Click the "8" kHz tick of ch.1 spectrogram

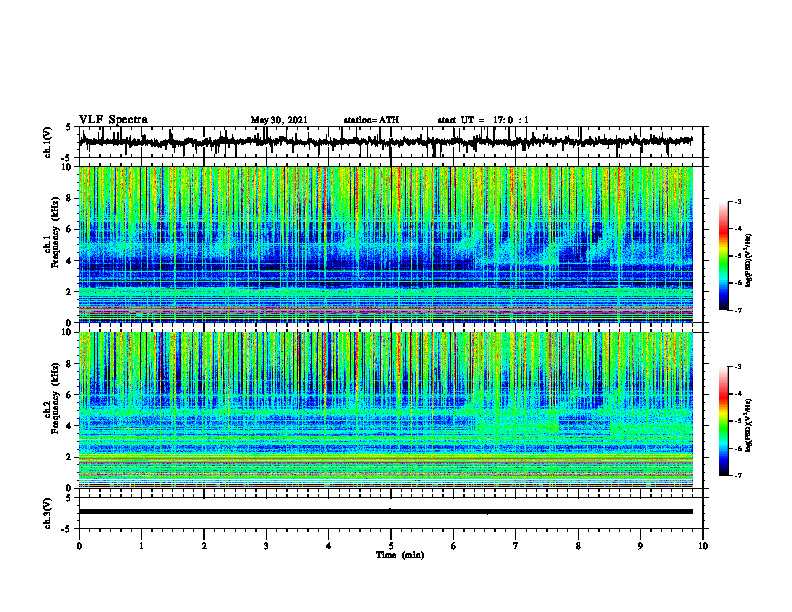(70, 198)
